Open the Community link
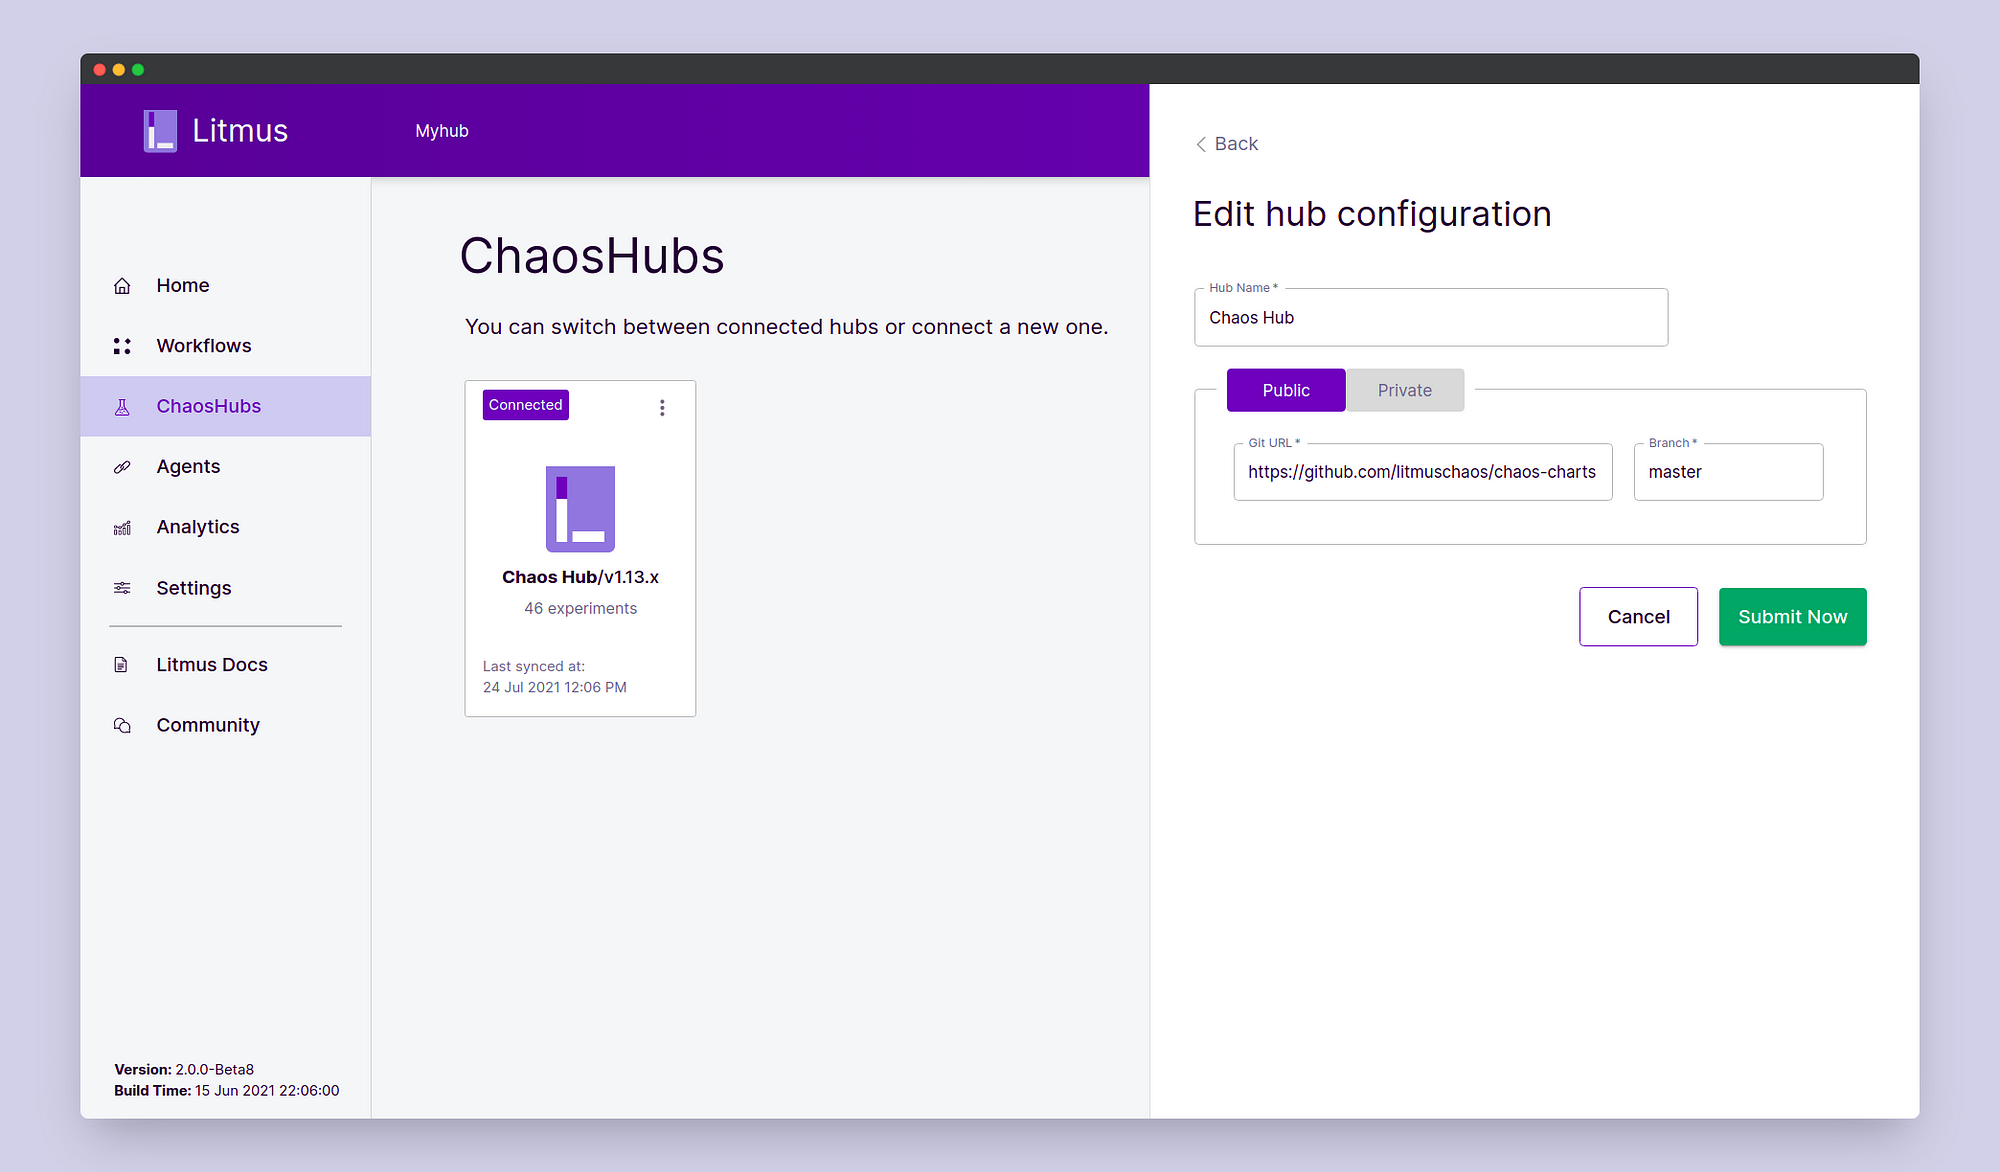Viewport: 2000px width, 1172px height. (x=225, y=725)
